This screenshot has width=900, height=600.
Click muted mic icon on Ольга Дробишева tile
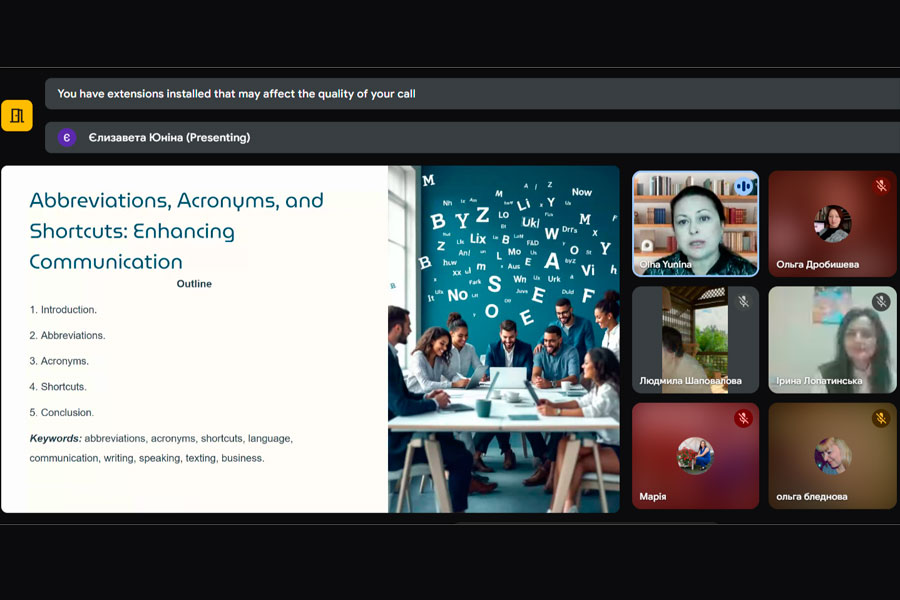tap(881, 186)
